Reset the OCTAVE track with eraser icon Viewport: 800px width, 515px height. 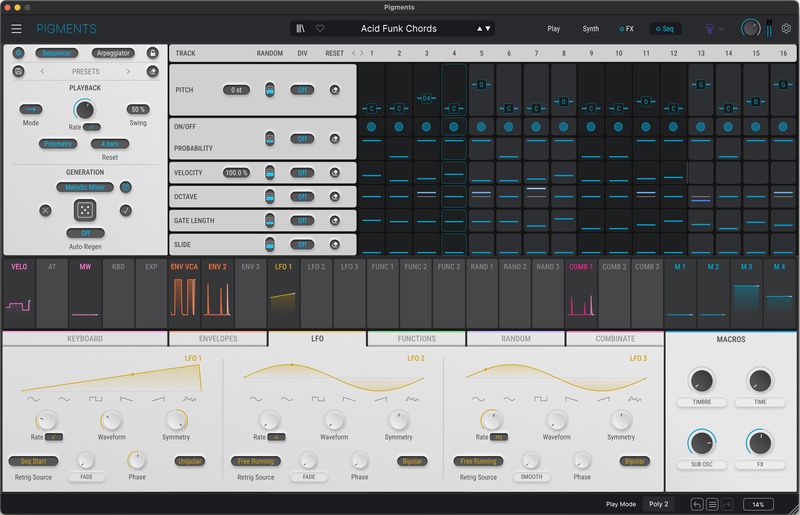(x=335, y=197)
